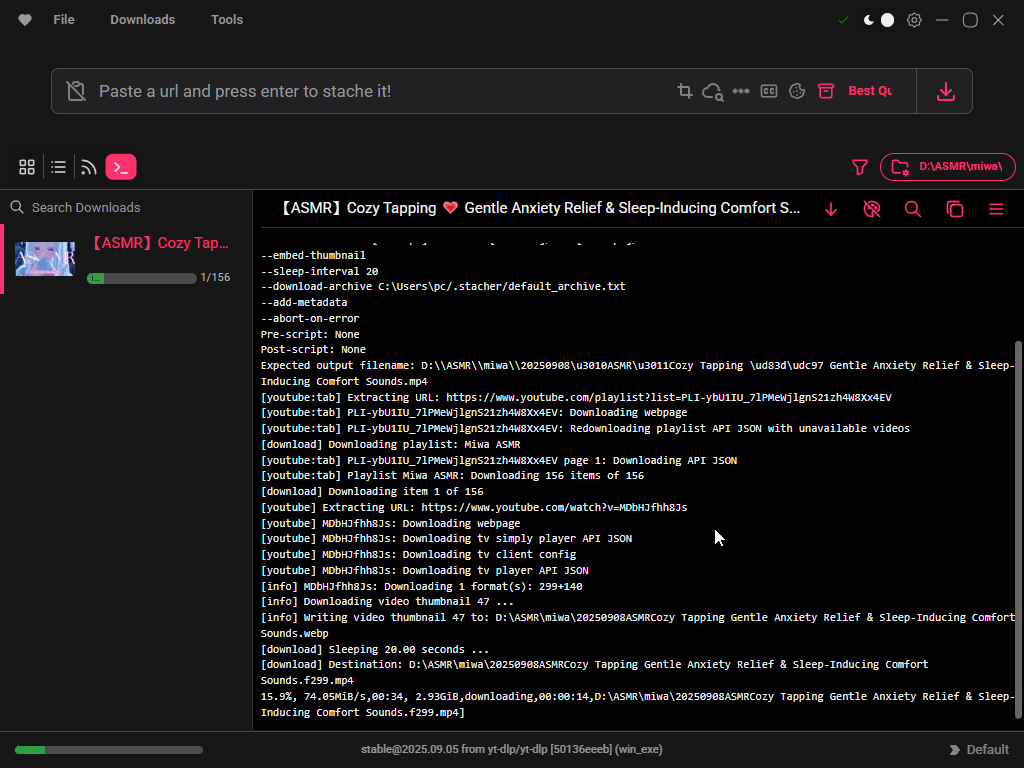The width and height of the screenshot is (1024, 768).
Task: Open the Downloads menu
Action: click(142, 20)
